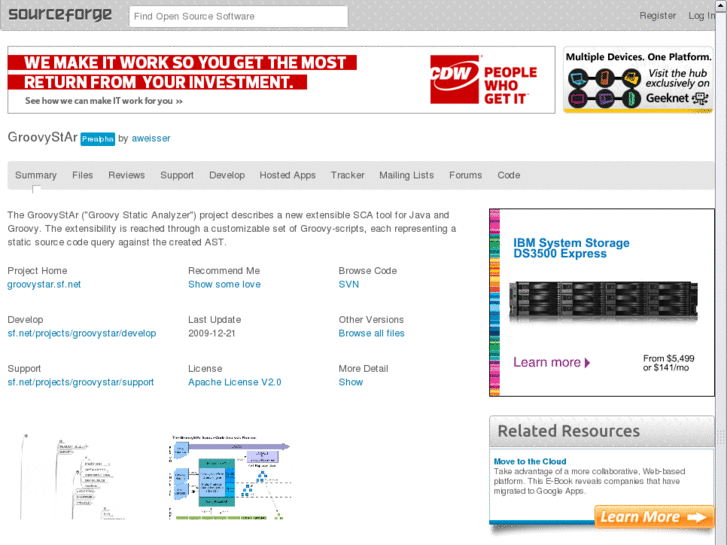The image size is (727, 545).
Task: Open sf.net/projects/groovystar/develop link
Action: (x=82, y=333)
